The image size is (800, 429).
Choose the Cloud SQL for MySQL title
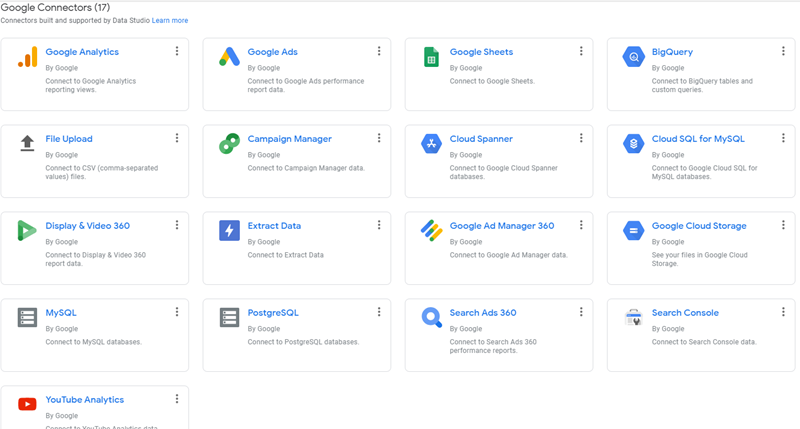point(698,139)
